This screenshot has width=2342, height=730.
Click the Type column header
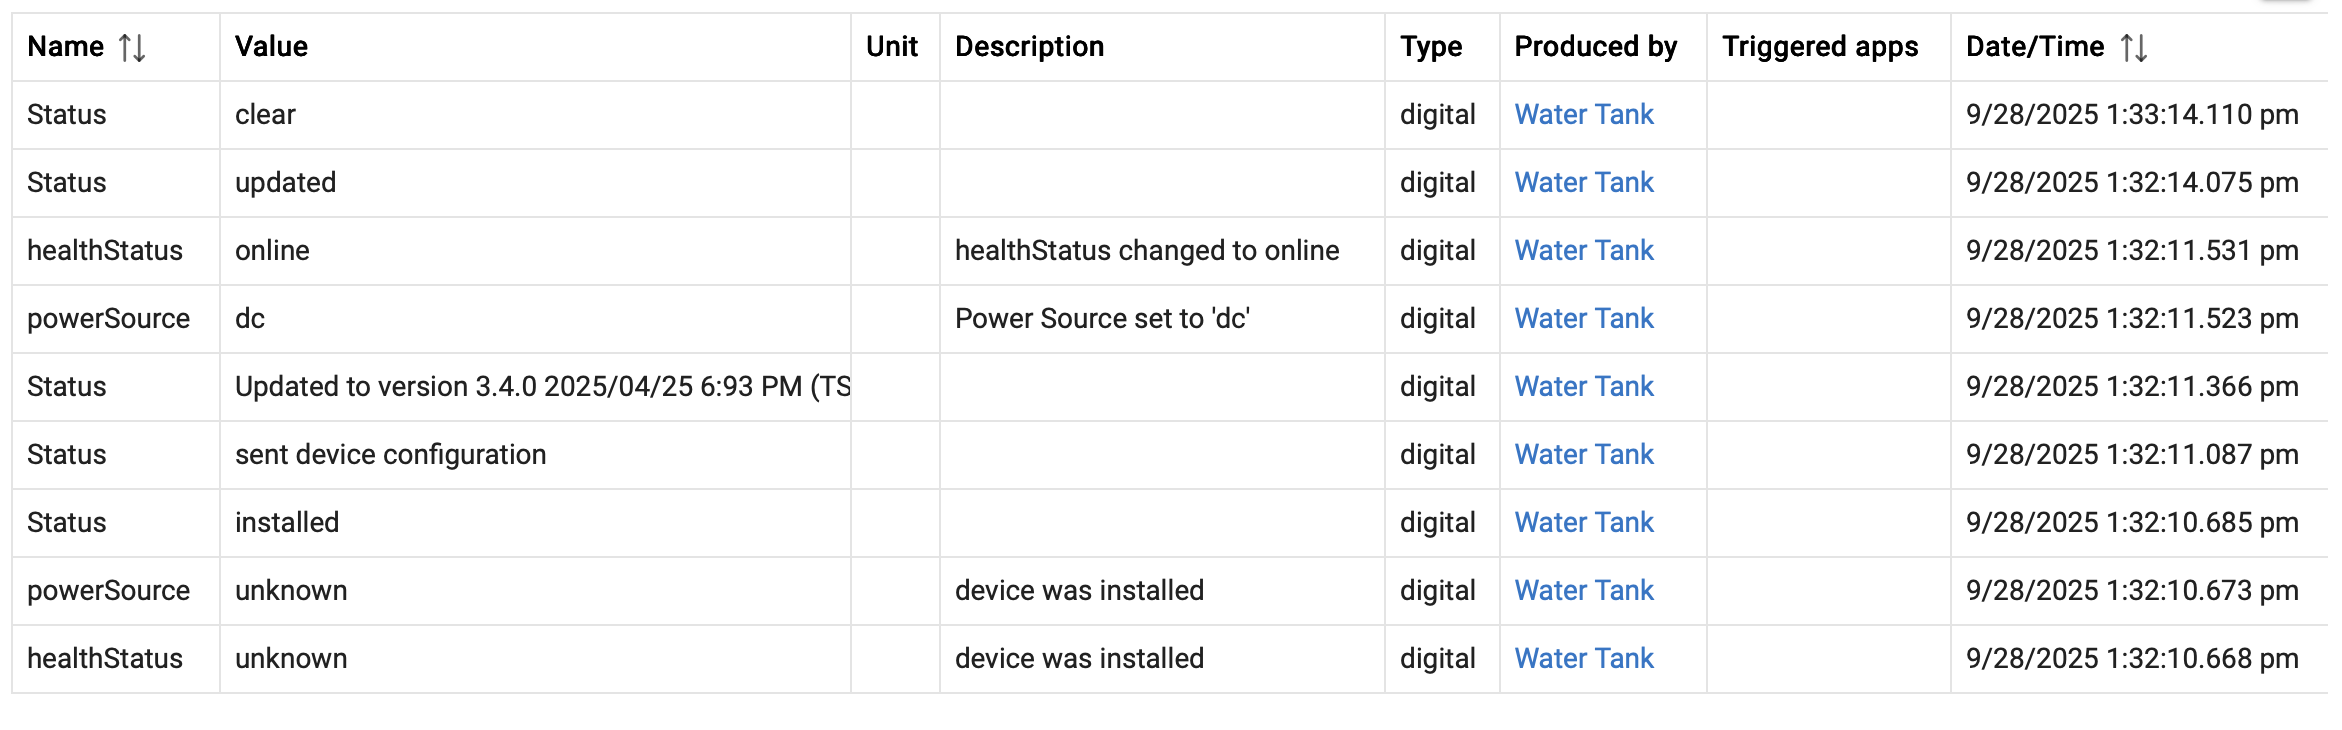click(x=1430, y=47)
